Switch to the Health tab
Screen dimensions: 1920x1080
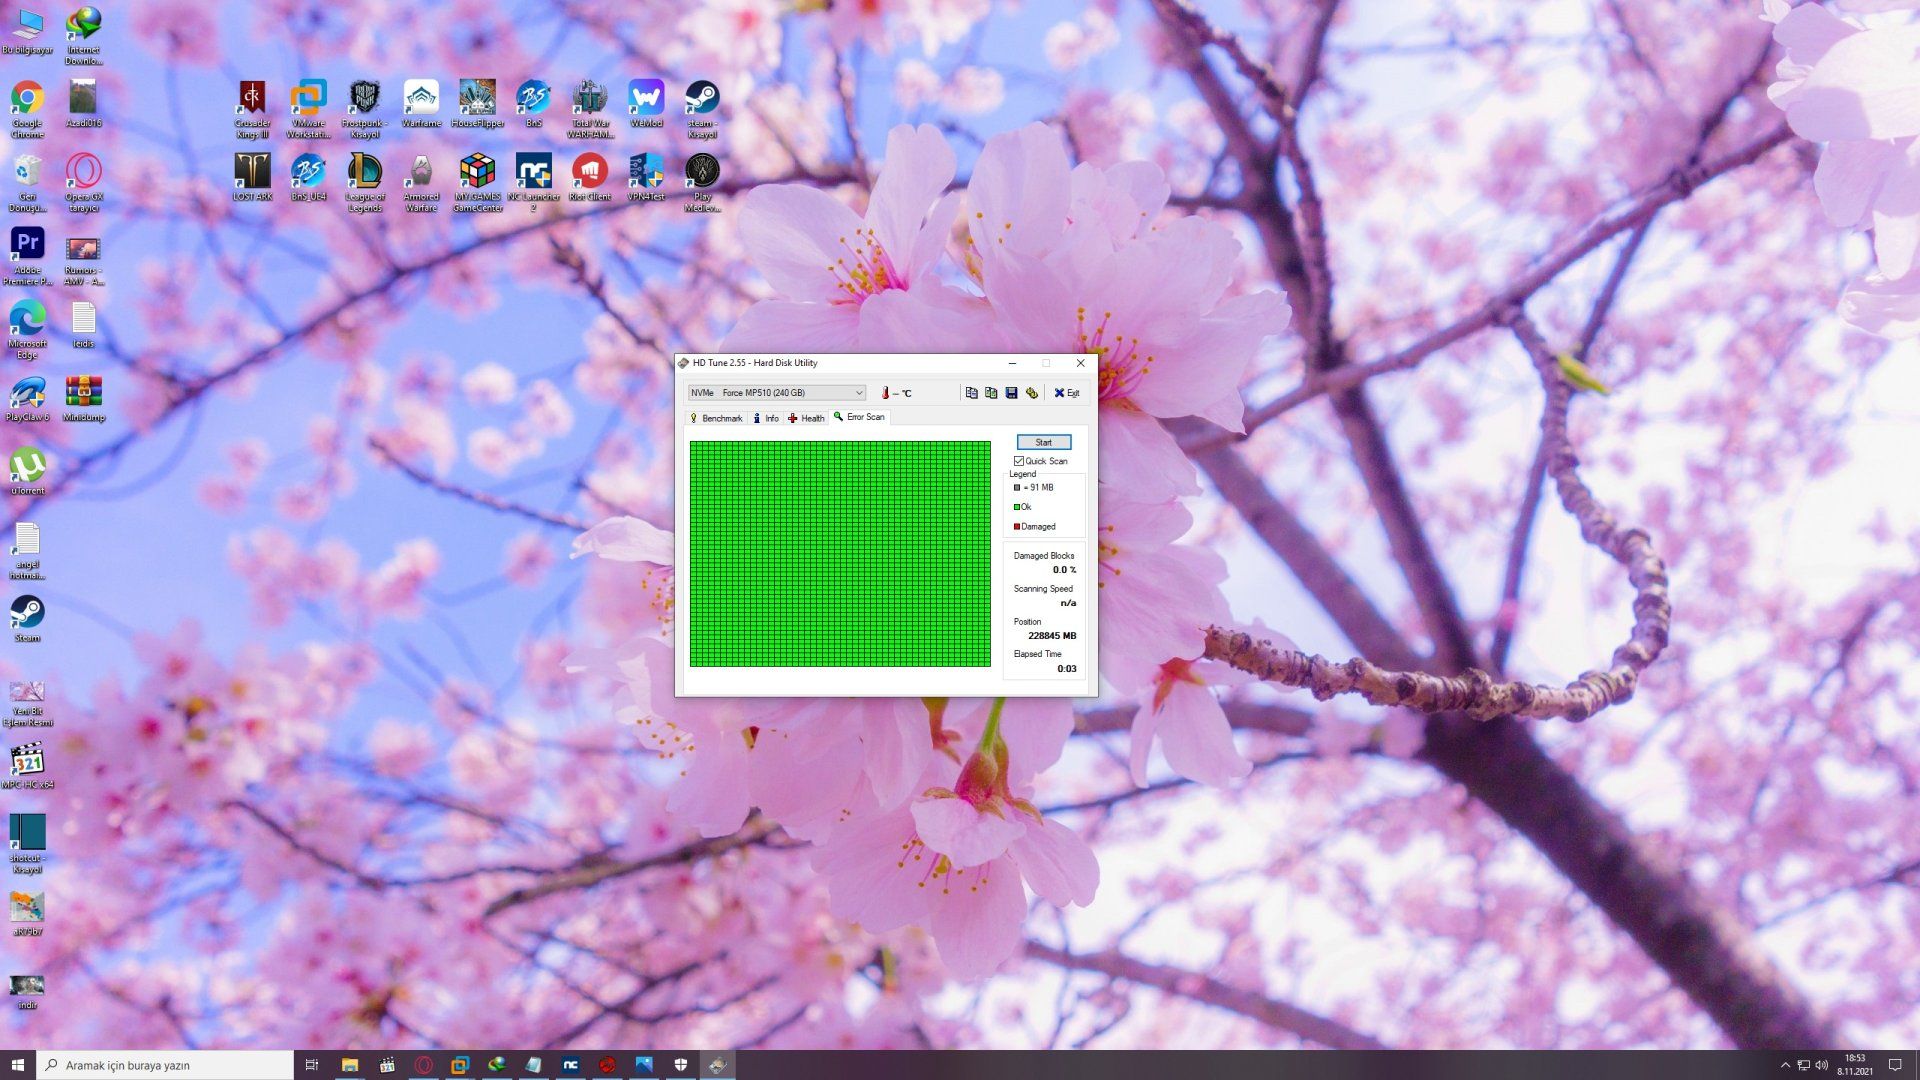click(x=806, y=418)
